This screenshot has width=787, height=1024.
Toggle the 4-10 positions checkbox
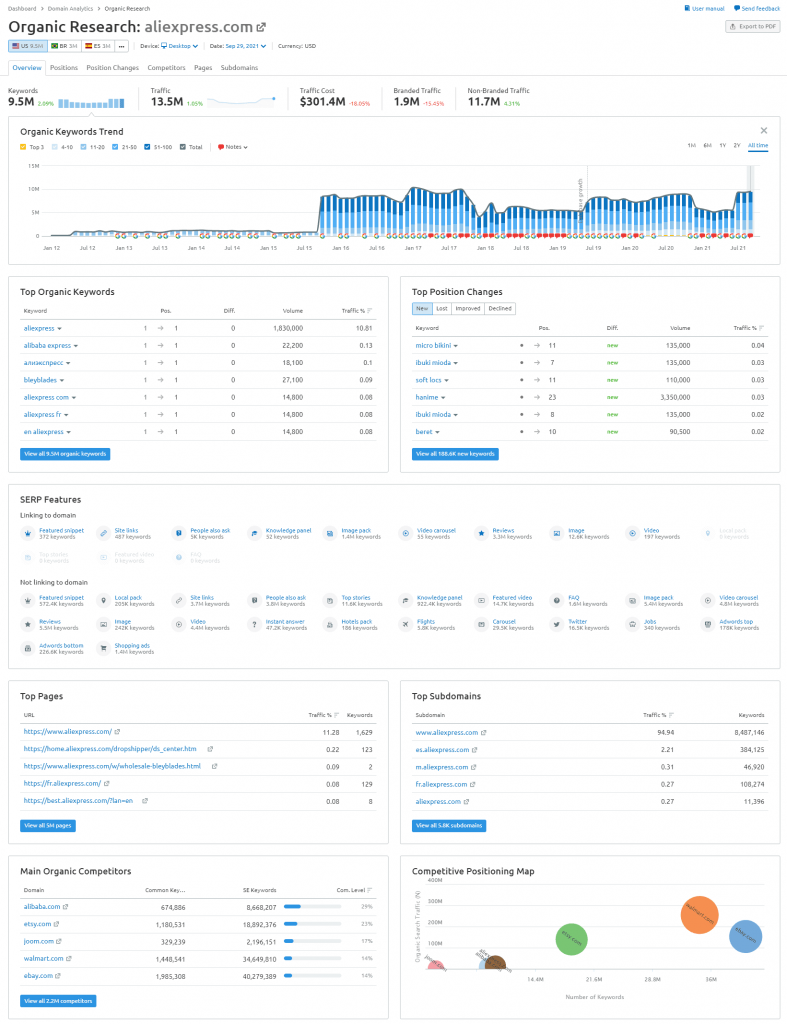(x=55, y=147)
